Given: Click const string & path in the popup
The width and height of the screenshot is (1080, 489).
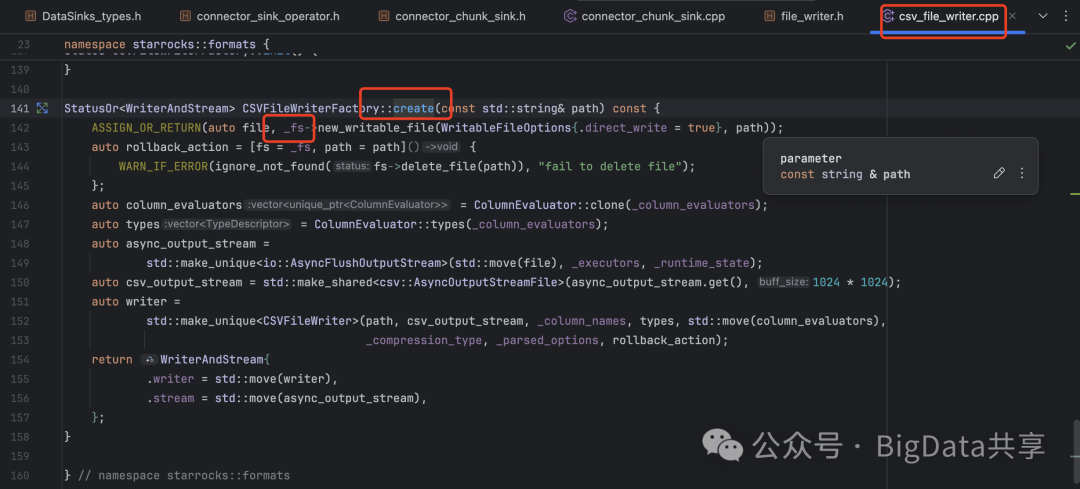Looking at the screenshot, I should tap(845, 174).
